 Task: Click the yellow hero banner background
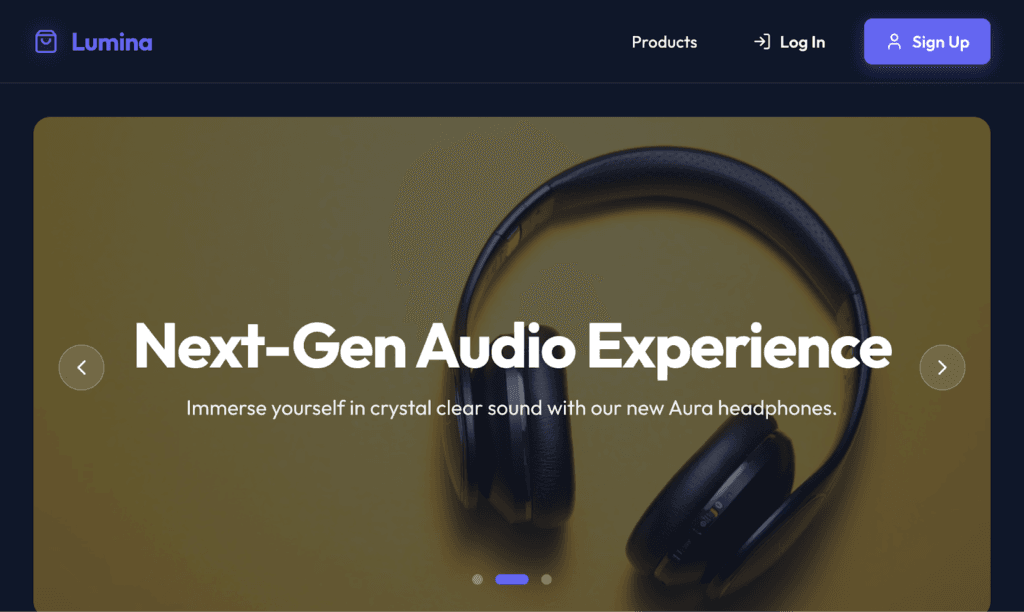coord(229,216)
